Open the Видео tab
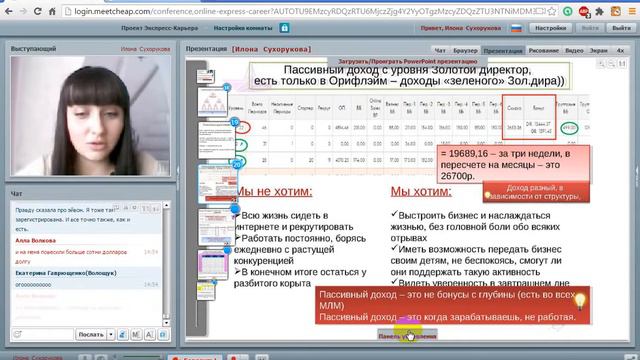The image size is (640, 360). 574,50
